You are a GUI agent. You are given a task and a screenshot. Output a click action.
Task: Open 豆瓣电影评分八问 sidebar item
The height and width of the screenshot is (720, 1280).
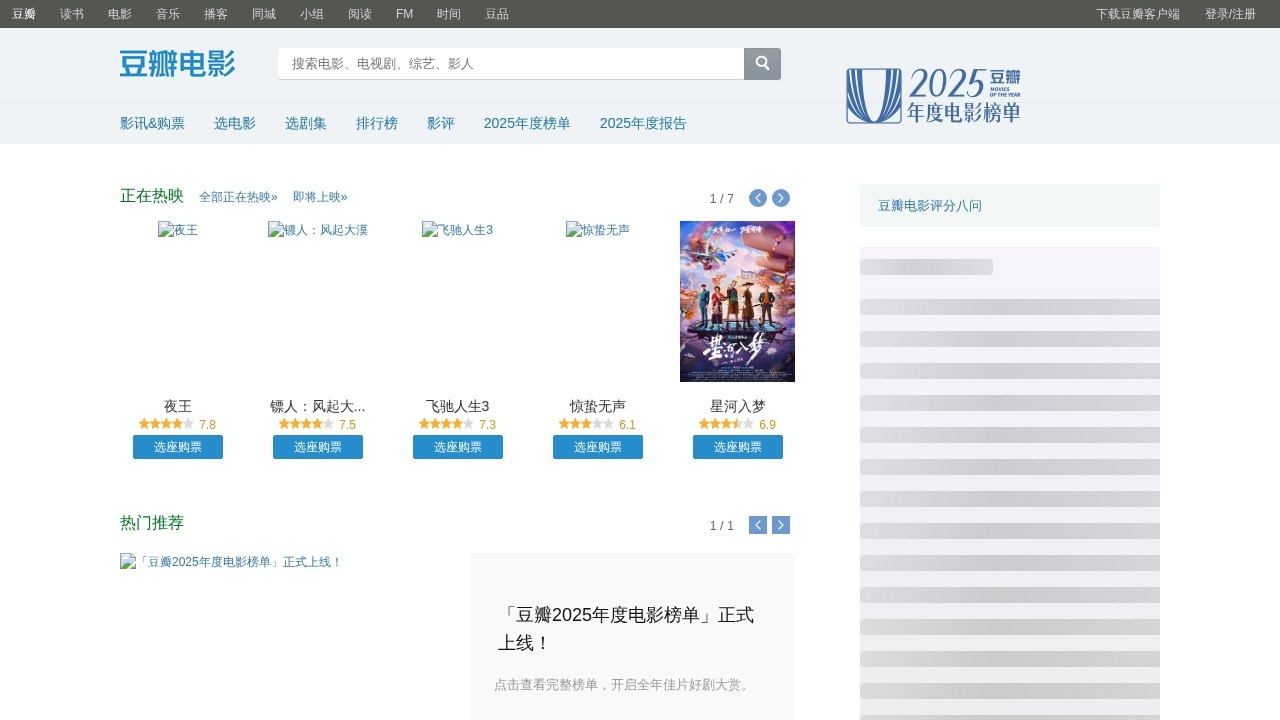[x=929, y=205]
